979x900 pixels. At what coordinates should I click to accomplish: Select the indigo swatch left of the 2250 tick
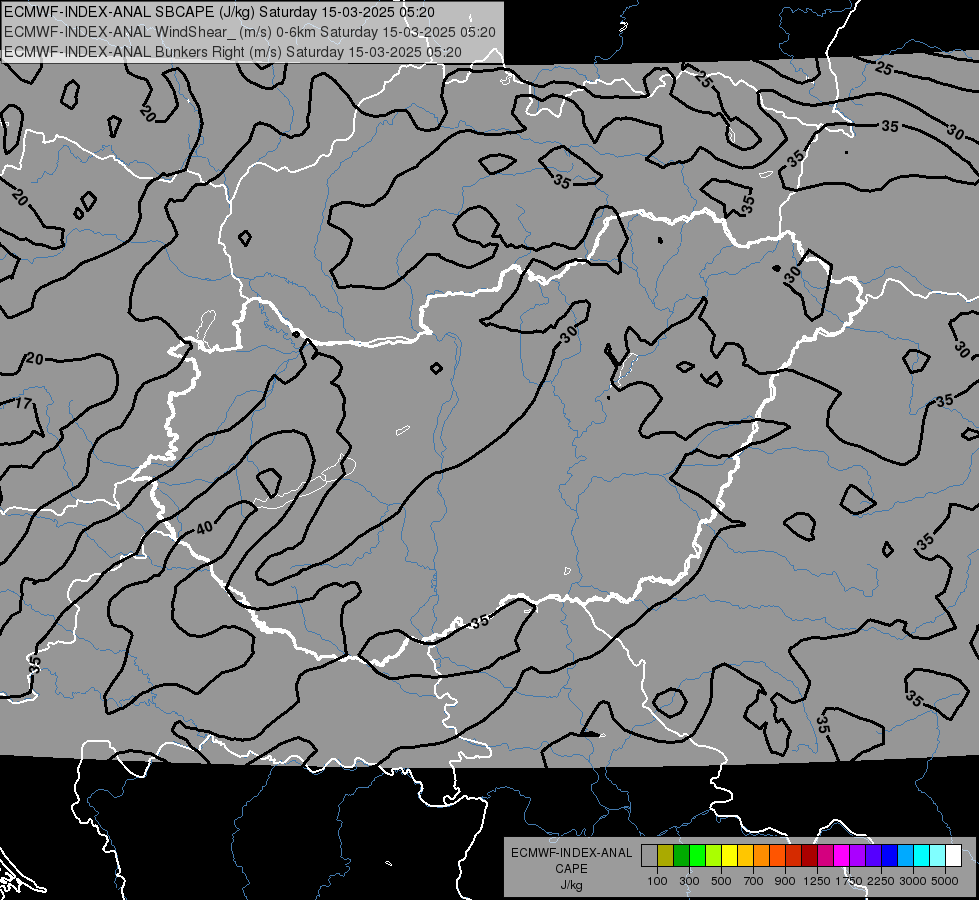873,855
